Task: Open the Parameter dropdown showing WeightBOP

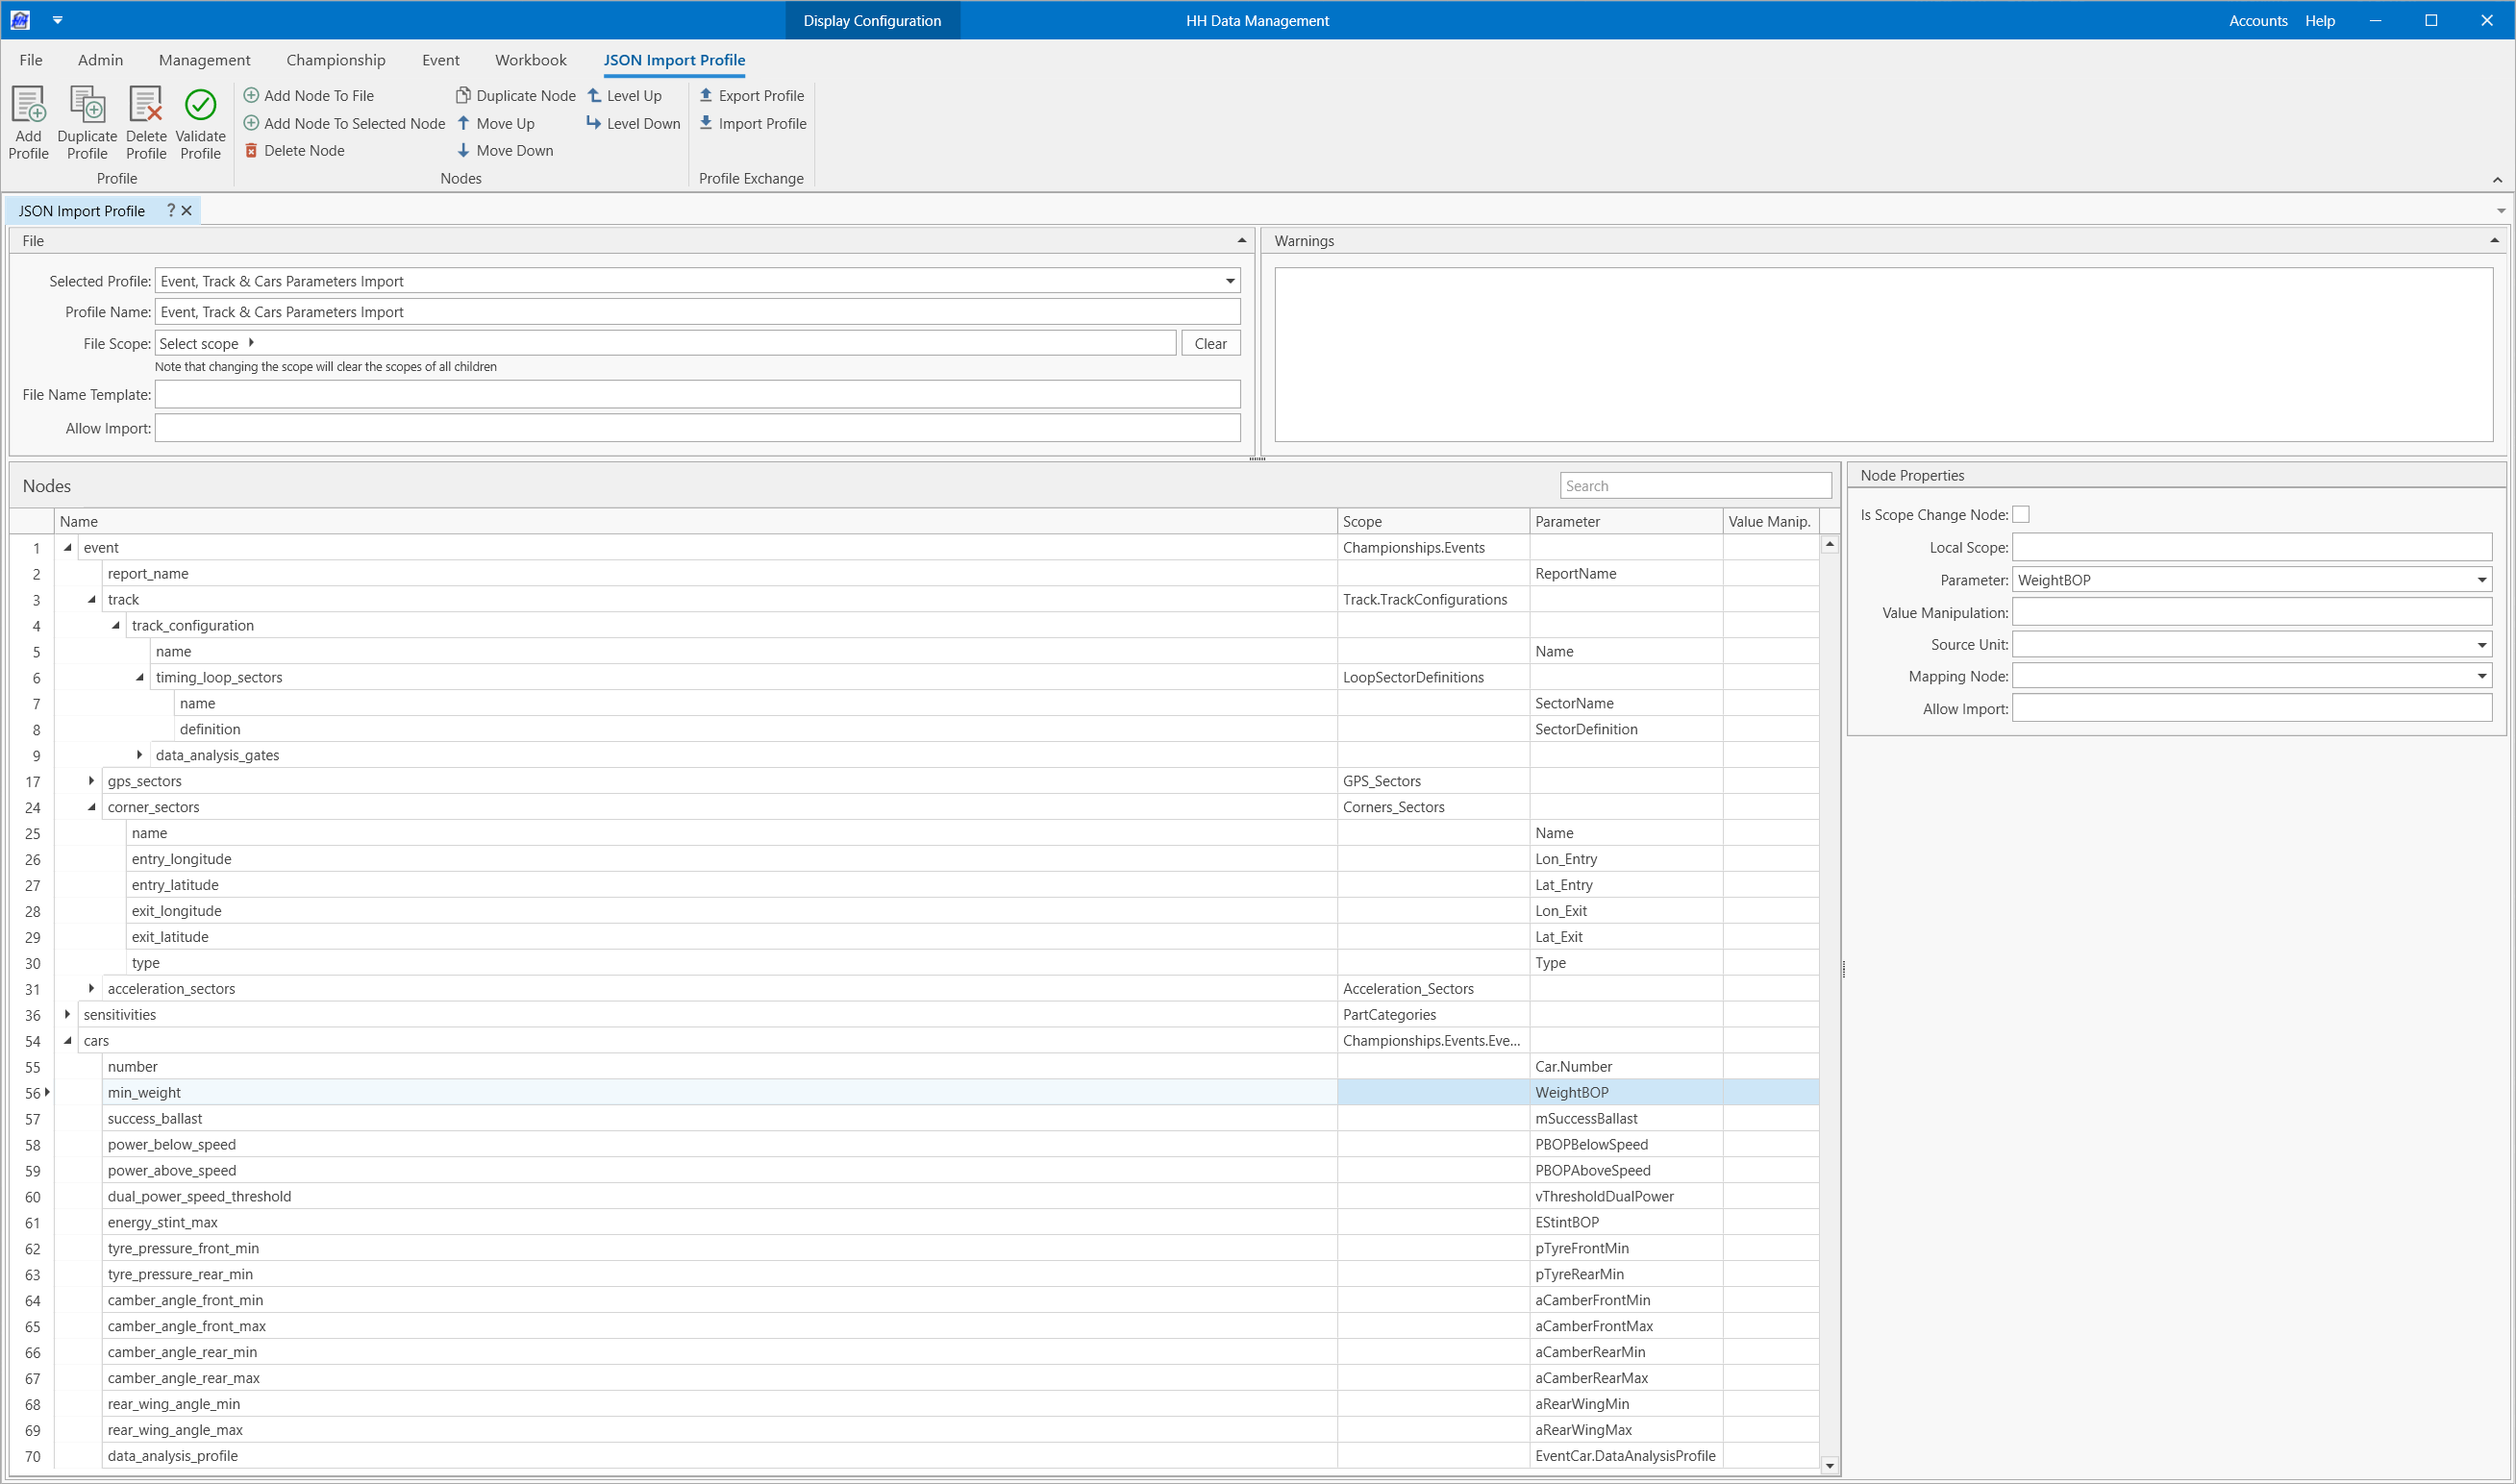Action: 2481,581
